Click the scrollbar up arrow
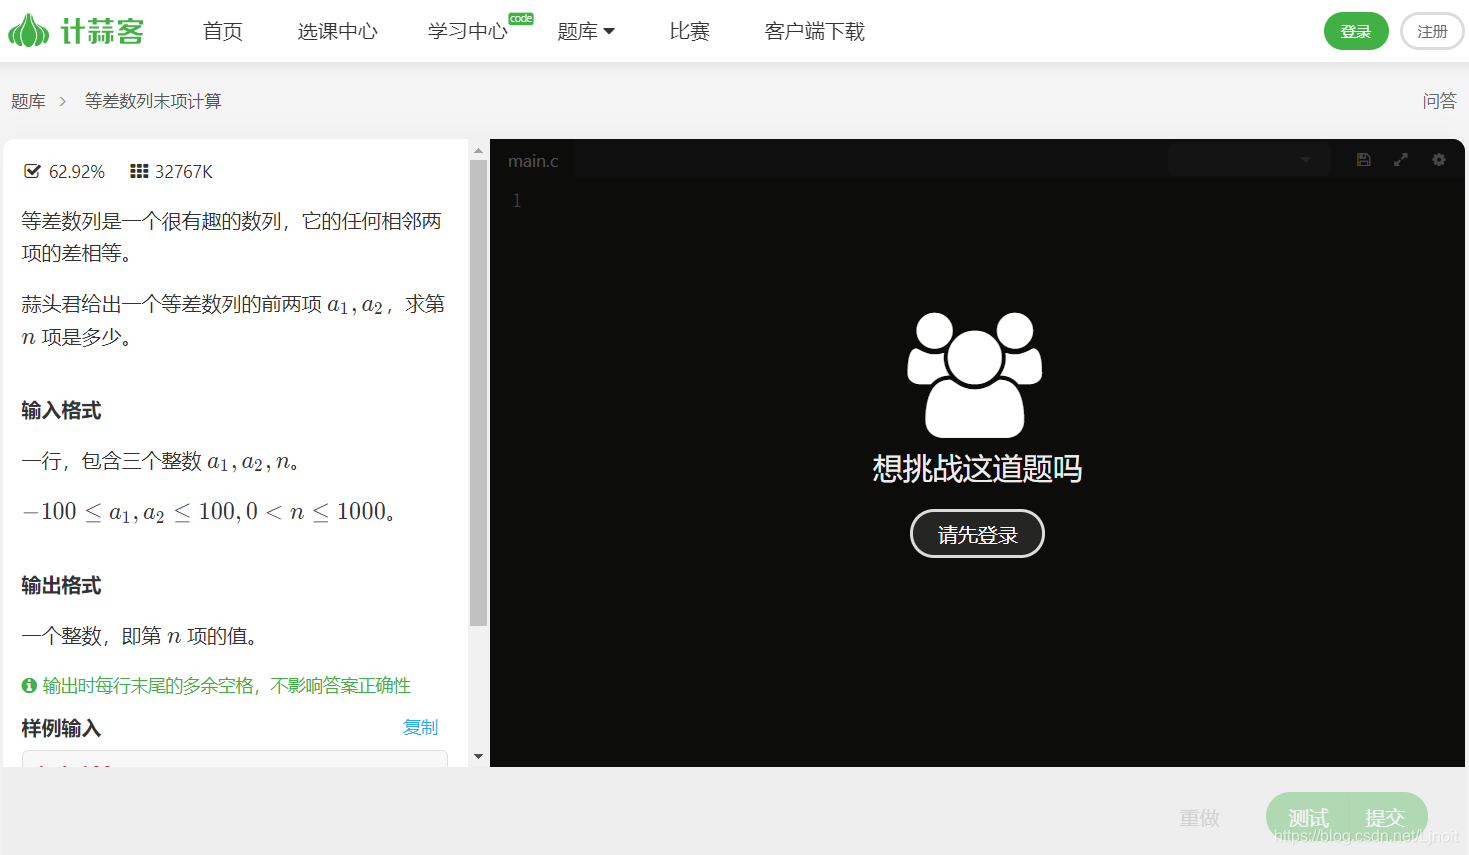Viewport: 1469px width, 855px height. tap(478, 150)
